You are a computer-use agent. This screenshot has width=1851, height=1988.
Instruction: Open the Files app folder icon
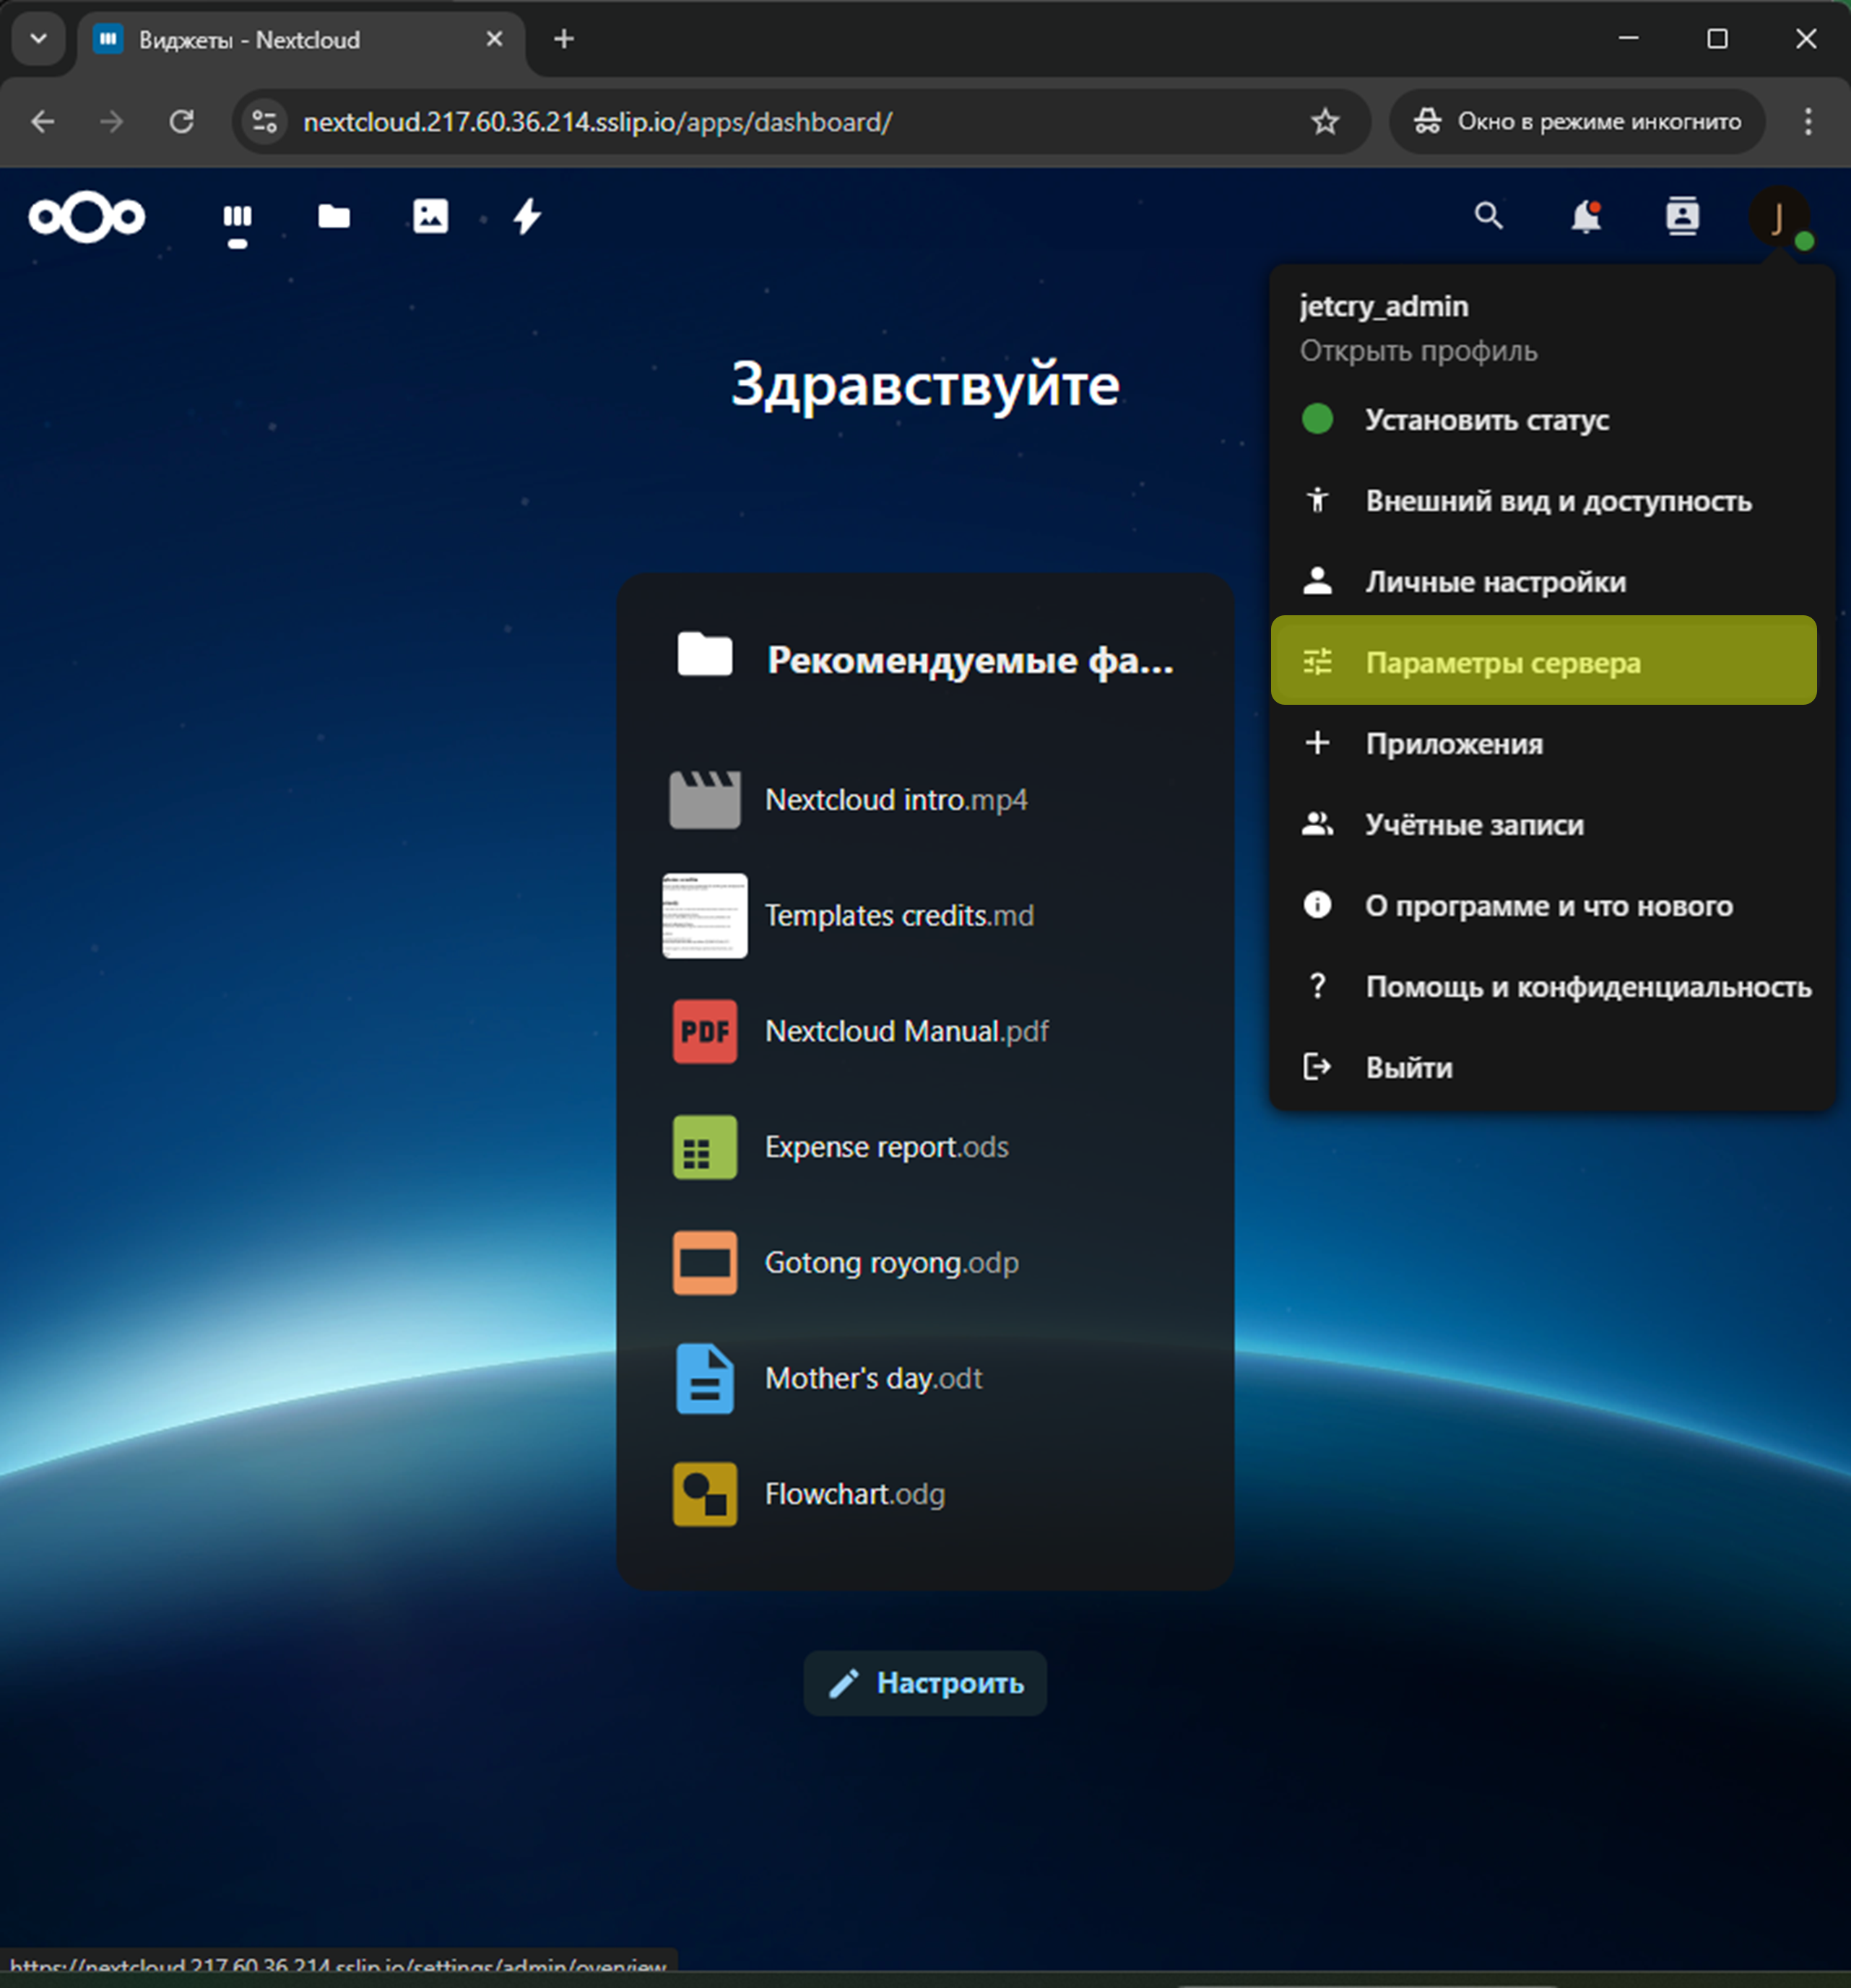coord(334,216)
